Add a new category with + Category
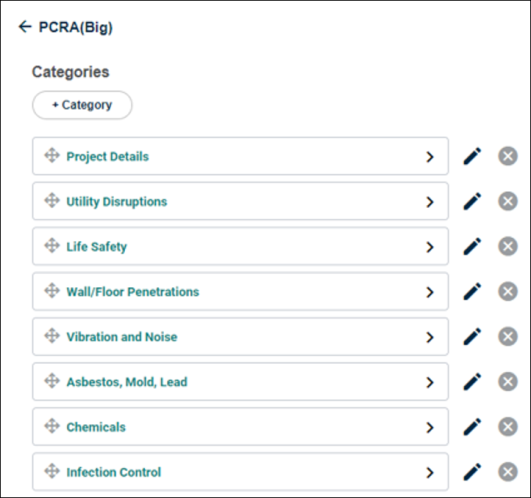 [82, 105]
